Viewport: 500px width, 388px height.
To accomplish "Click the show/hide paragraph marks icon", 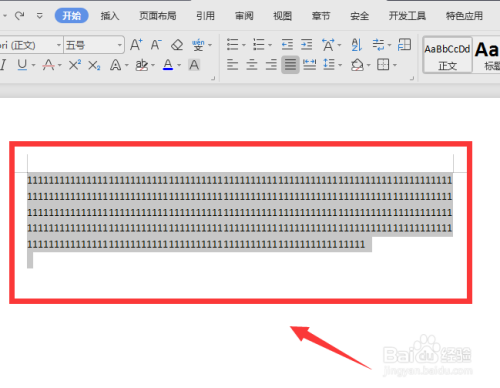I will click(378, 45).
